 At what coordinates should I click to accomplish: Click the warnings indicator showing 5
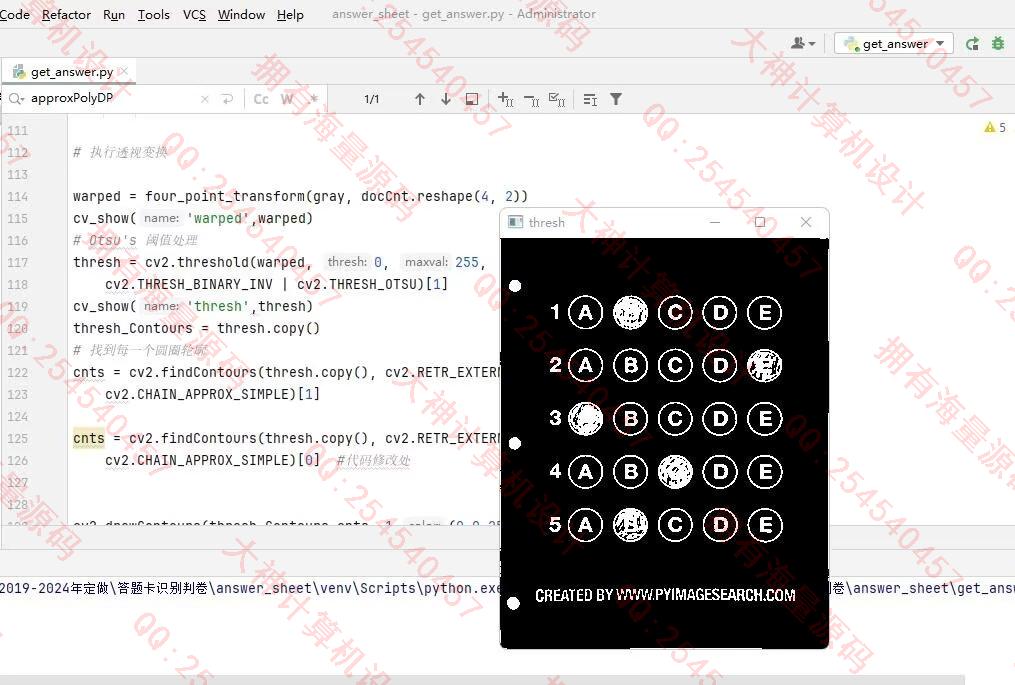tap(995, 127)
